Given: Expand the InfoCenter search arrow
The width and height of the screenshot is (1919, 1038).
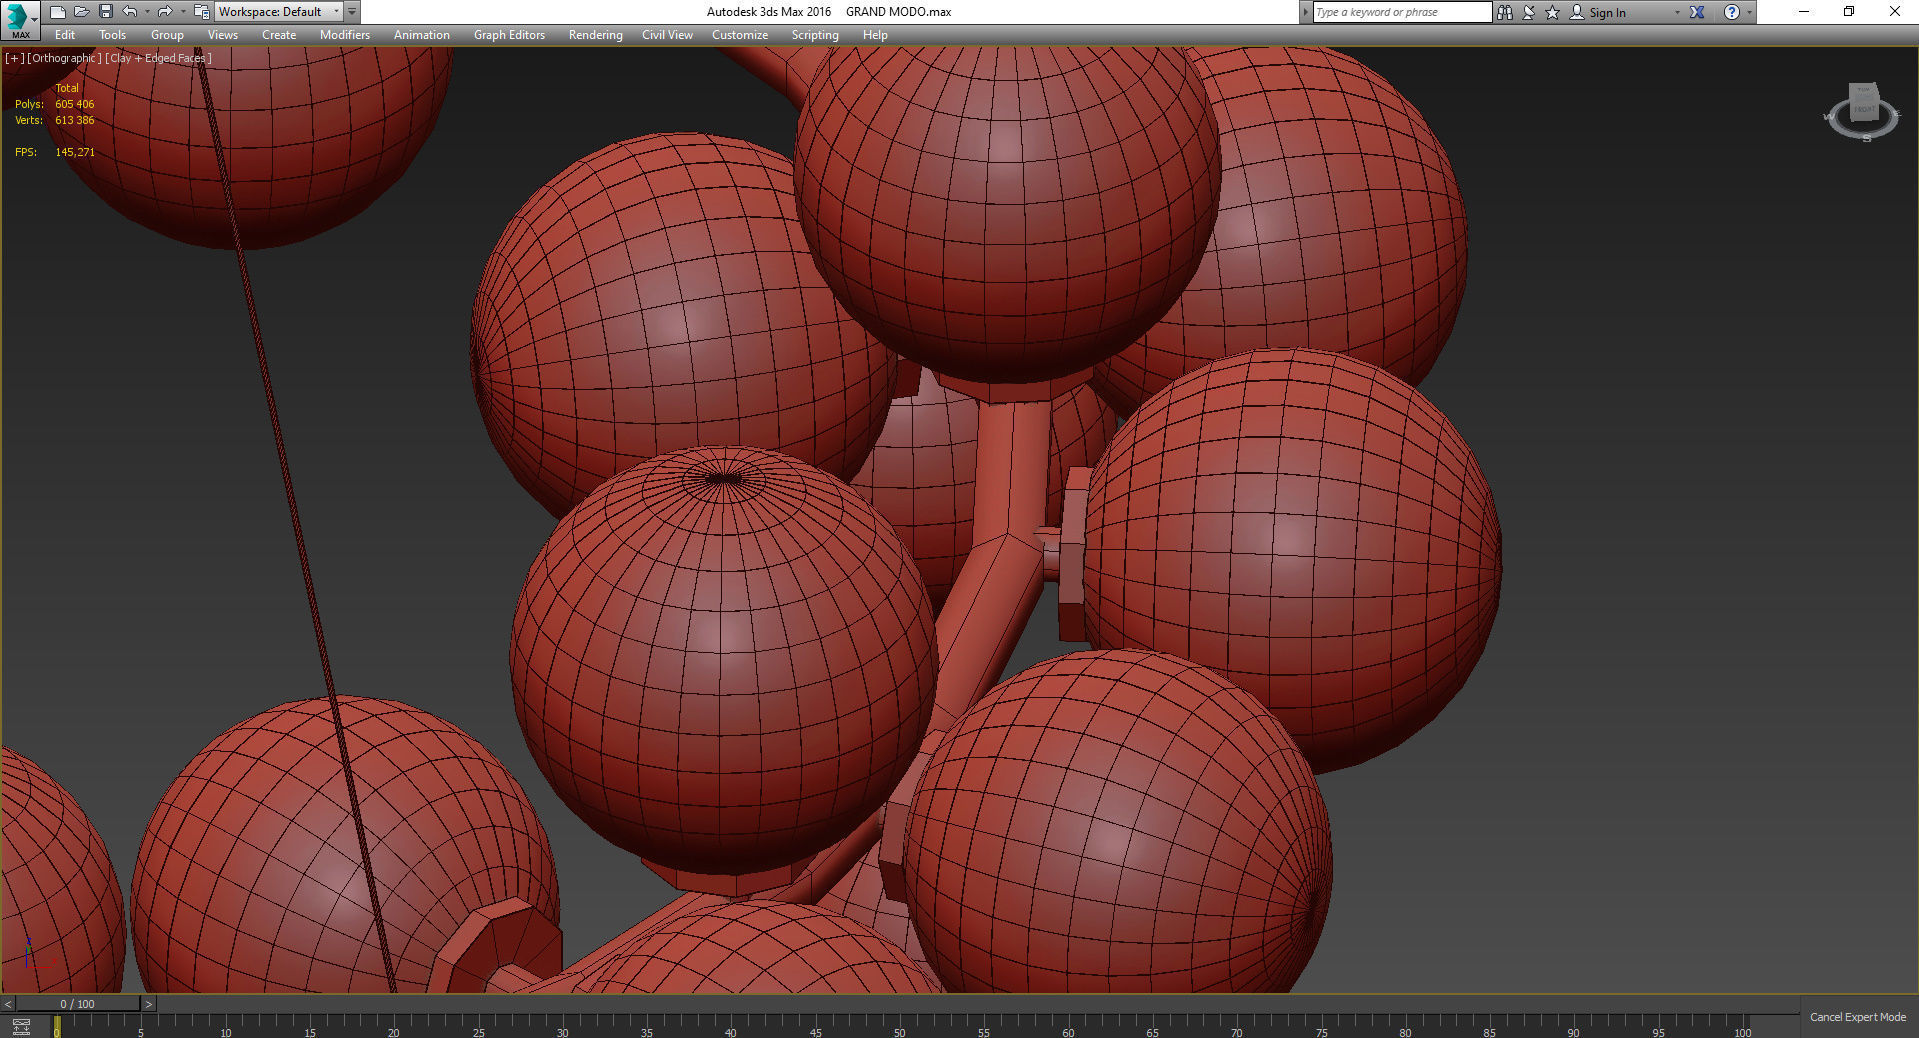Looking at the screenshot, I should coord(1305,12).
